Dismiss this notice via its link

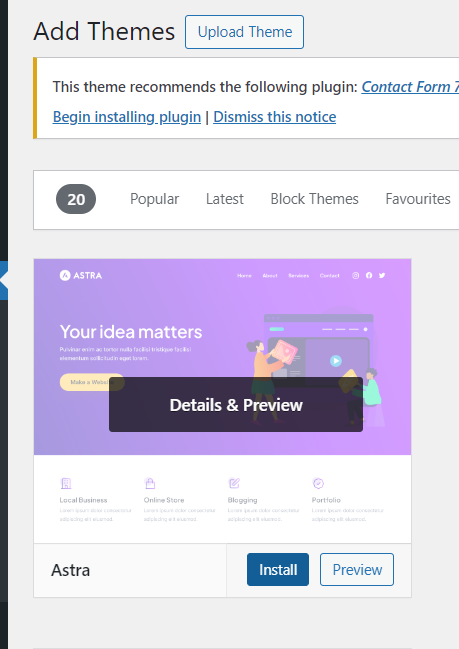[x=274, y=117]
